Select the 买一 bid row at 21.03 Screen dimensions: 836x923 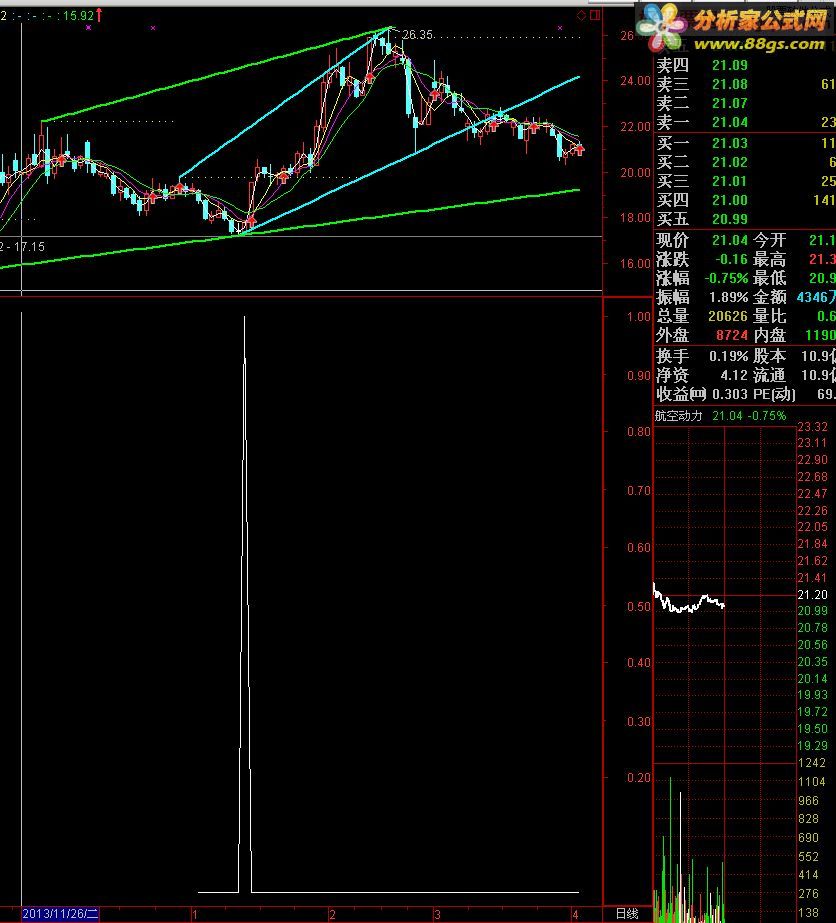coord(745,143)
